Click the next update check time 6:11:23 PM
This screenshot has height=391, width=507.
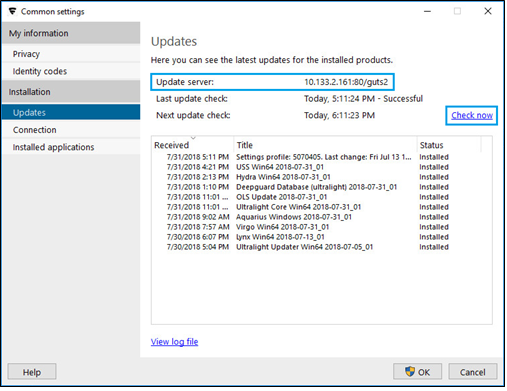(x=339, y=115)
